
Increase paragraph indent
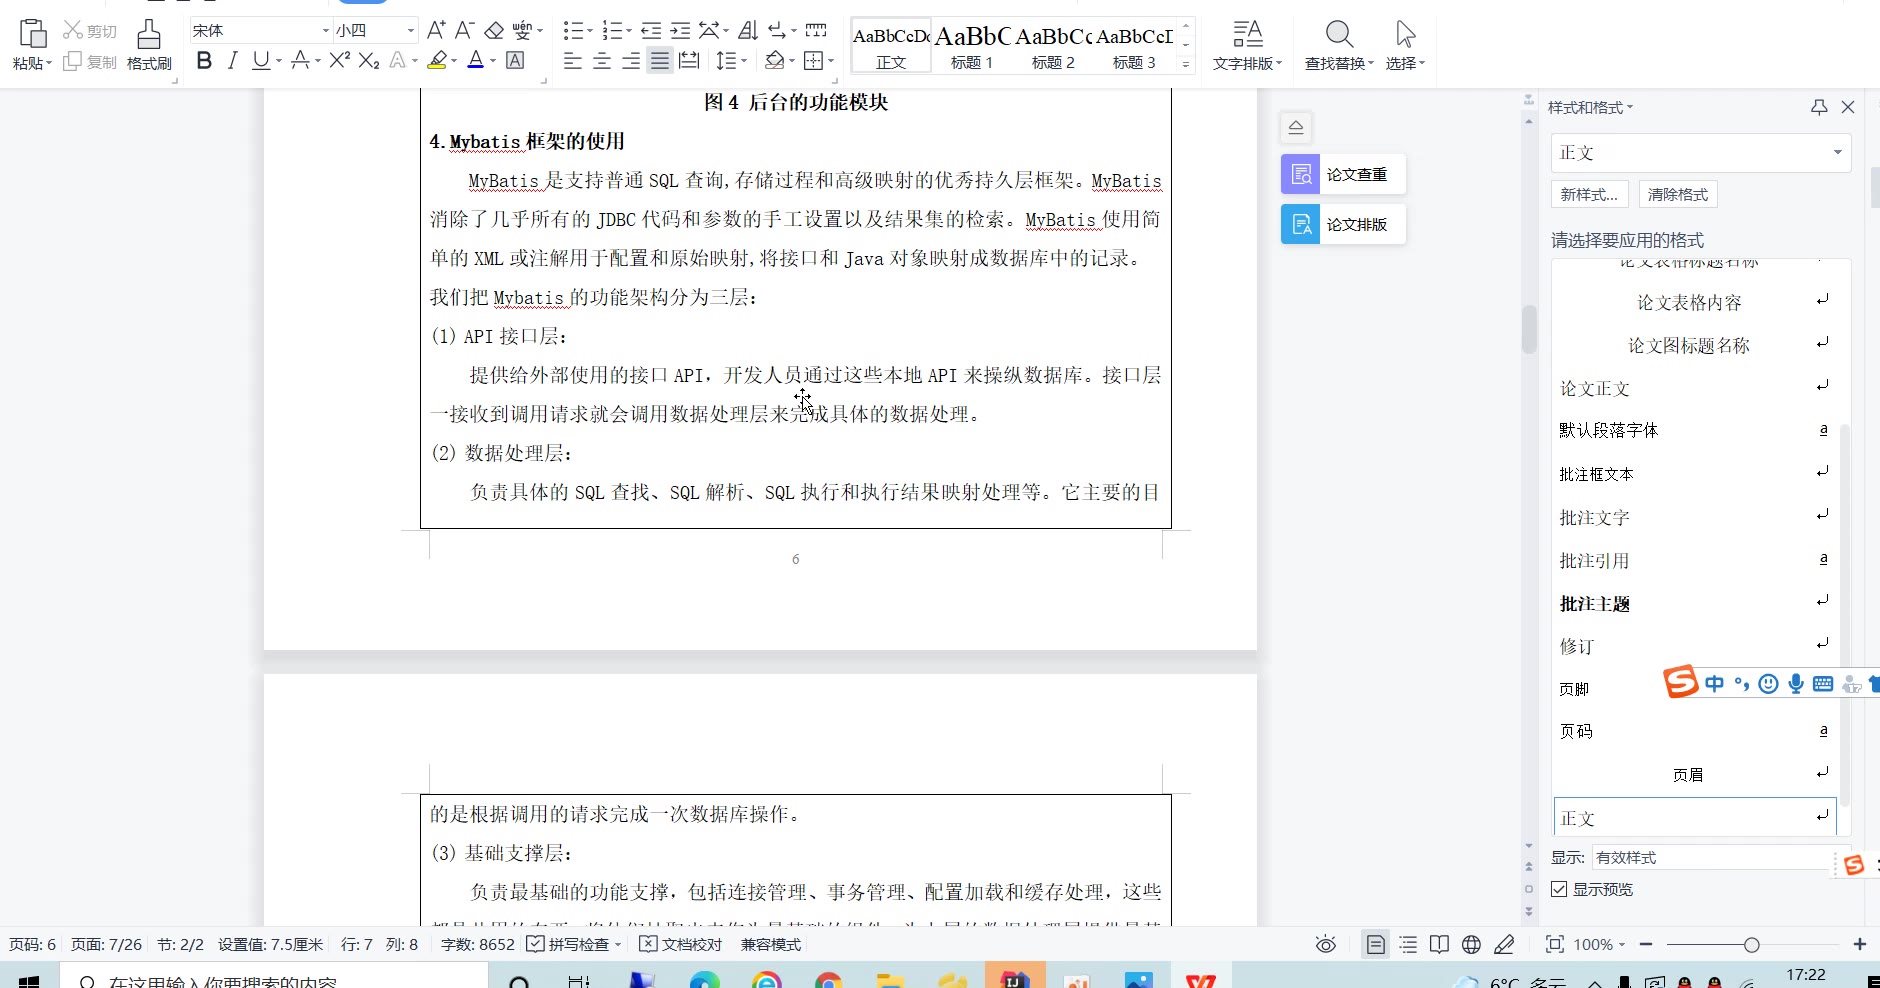pos(680,30)
